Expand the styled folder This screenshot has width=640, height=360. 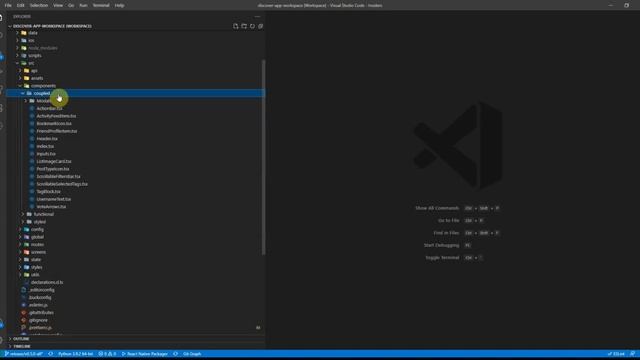(136, 222)
